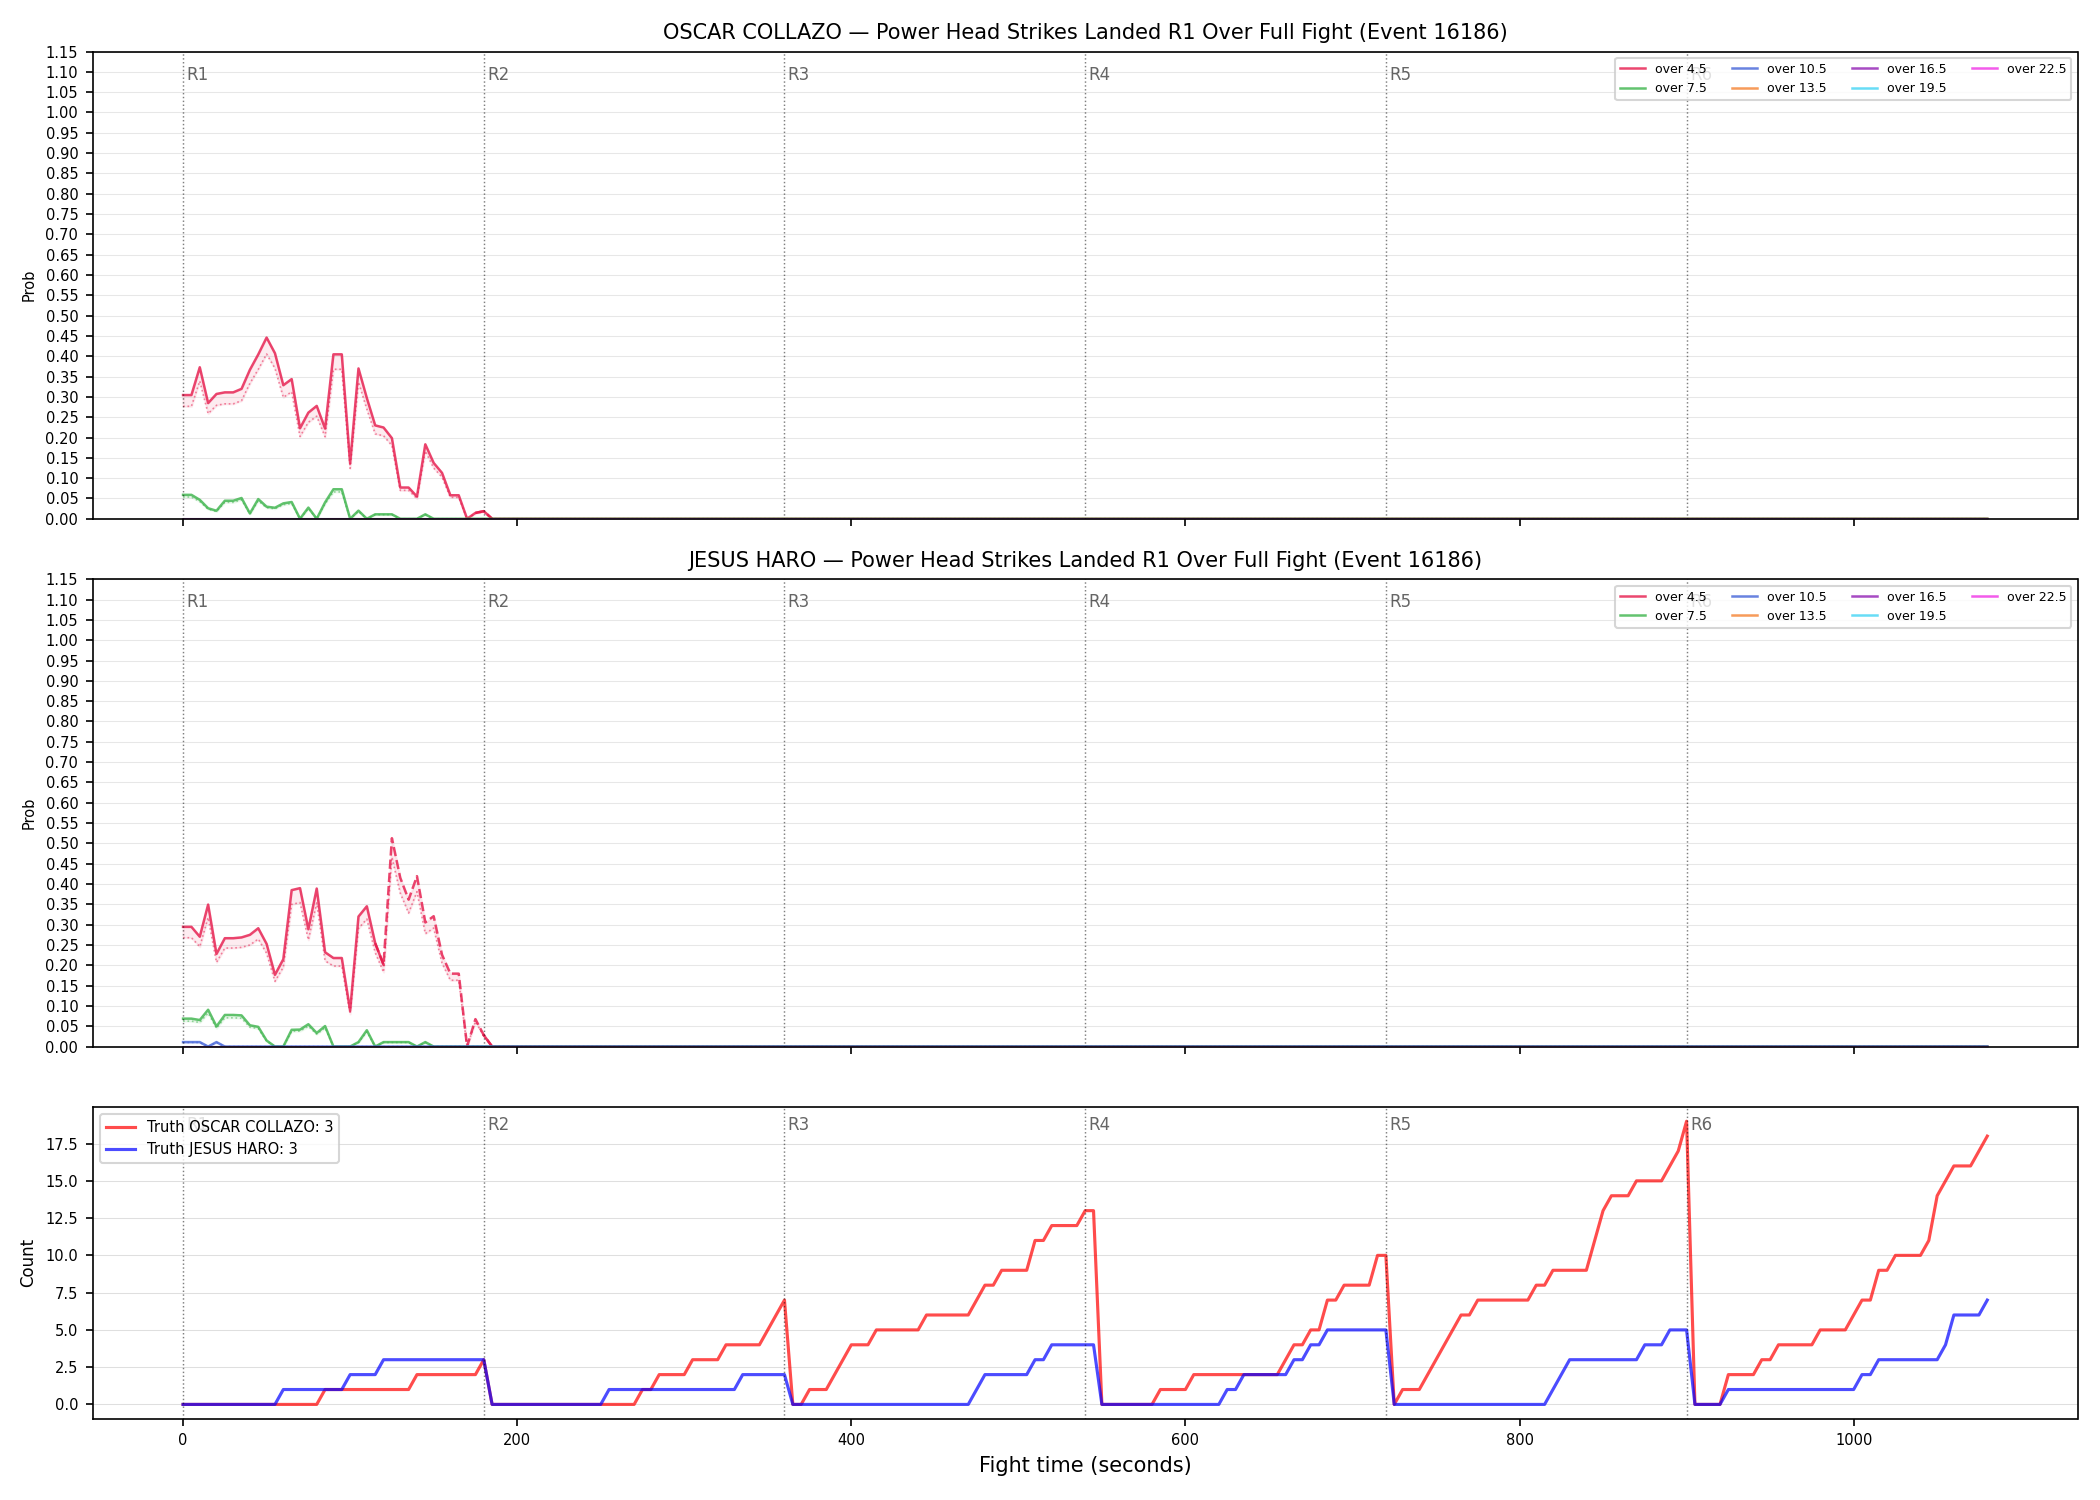Click the 'Prob' label of JESUS HARO chart

pos(28,814)
